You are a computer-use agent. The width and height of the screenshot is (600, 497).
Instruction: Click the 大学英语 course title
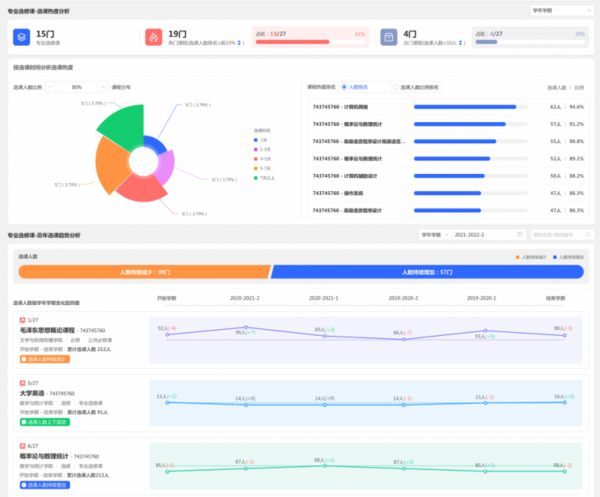(32, 393)
